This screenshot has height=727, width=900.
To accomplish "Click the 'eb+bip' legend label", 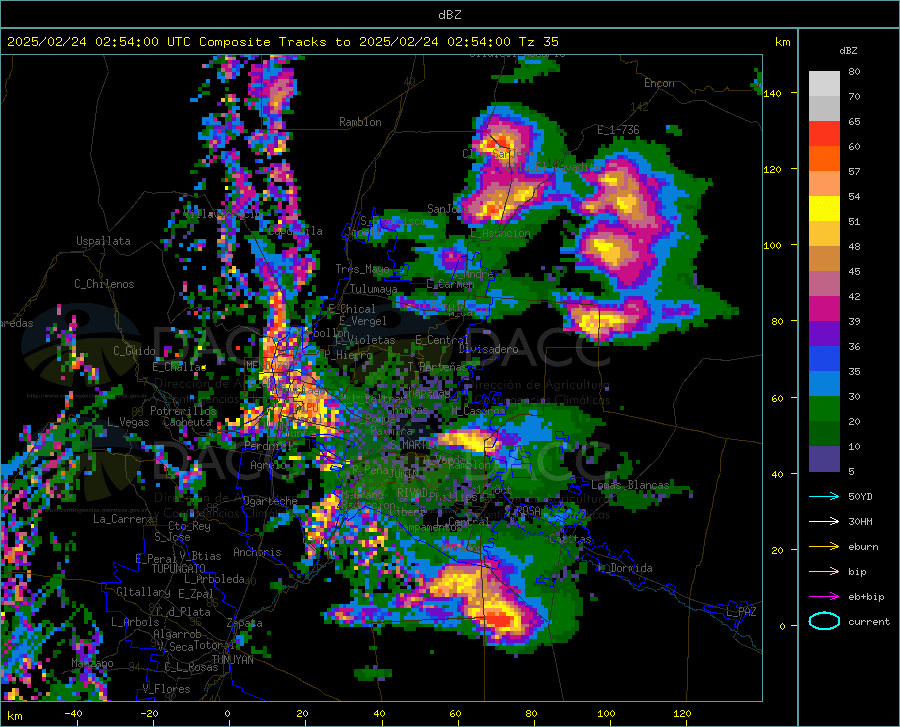I will click(866, 597).
